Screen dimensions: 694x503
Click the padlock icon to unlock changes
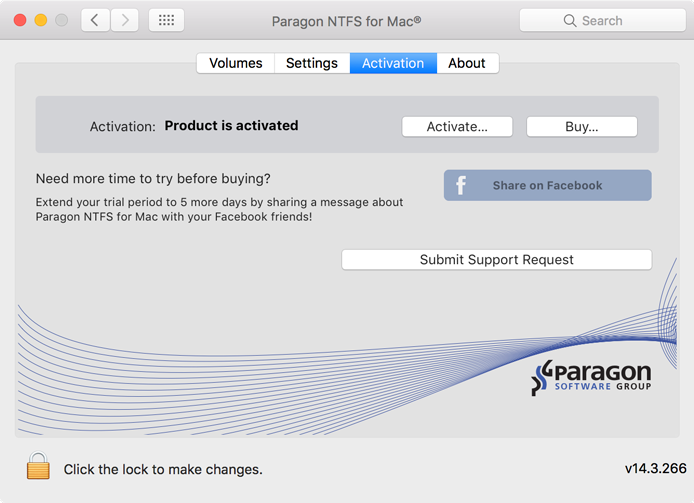tap(38, 467)
